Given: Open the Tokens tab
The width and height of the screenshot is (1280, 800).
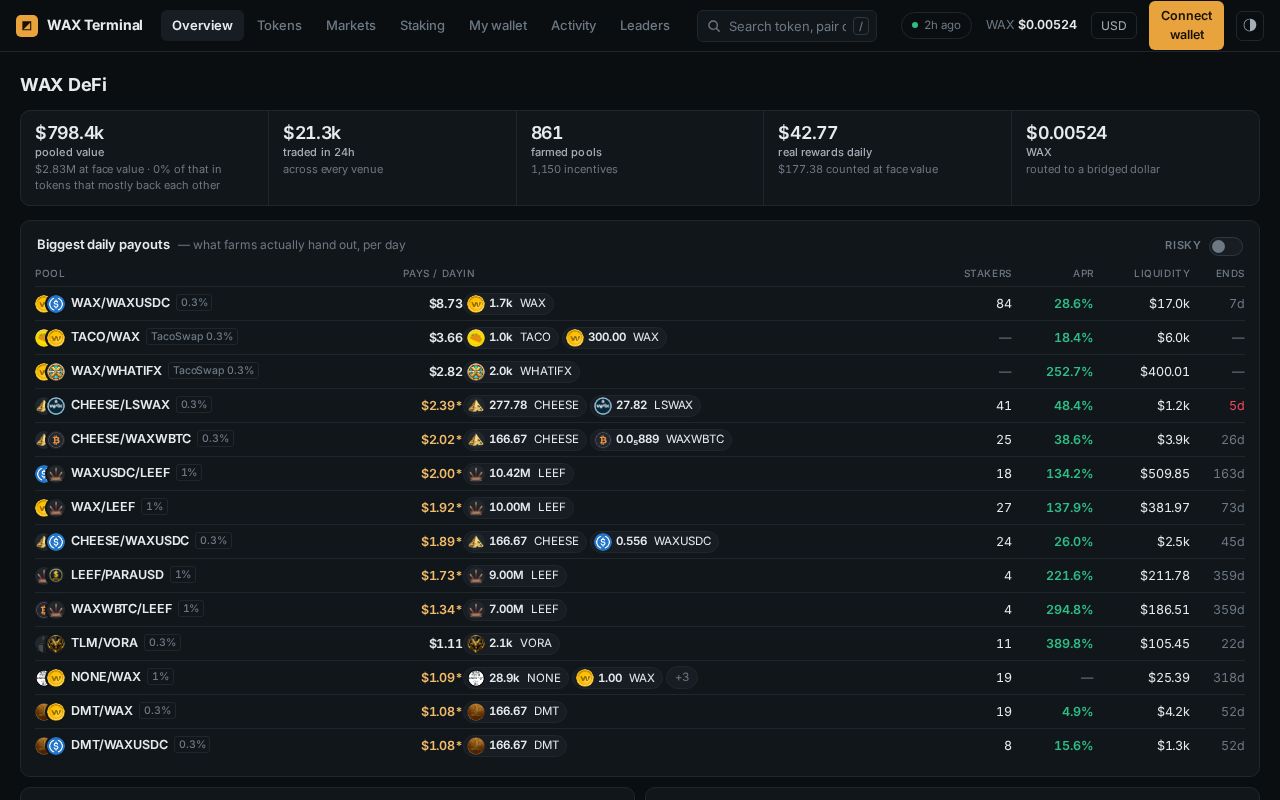Looking at the screenshot, I should 279,26.
